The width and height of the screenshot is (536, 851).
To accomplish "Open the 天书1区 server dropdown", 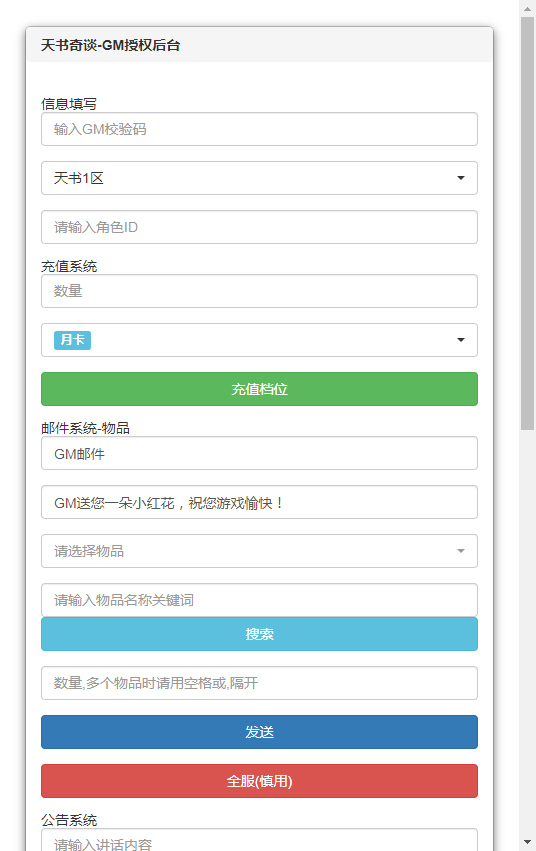I will pos(259,178).
